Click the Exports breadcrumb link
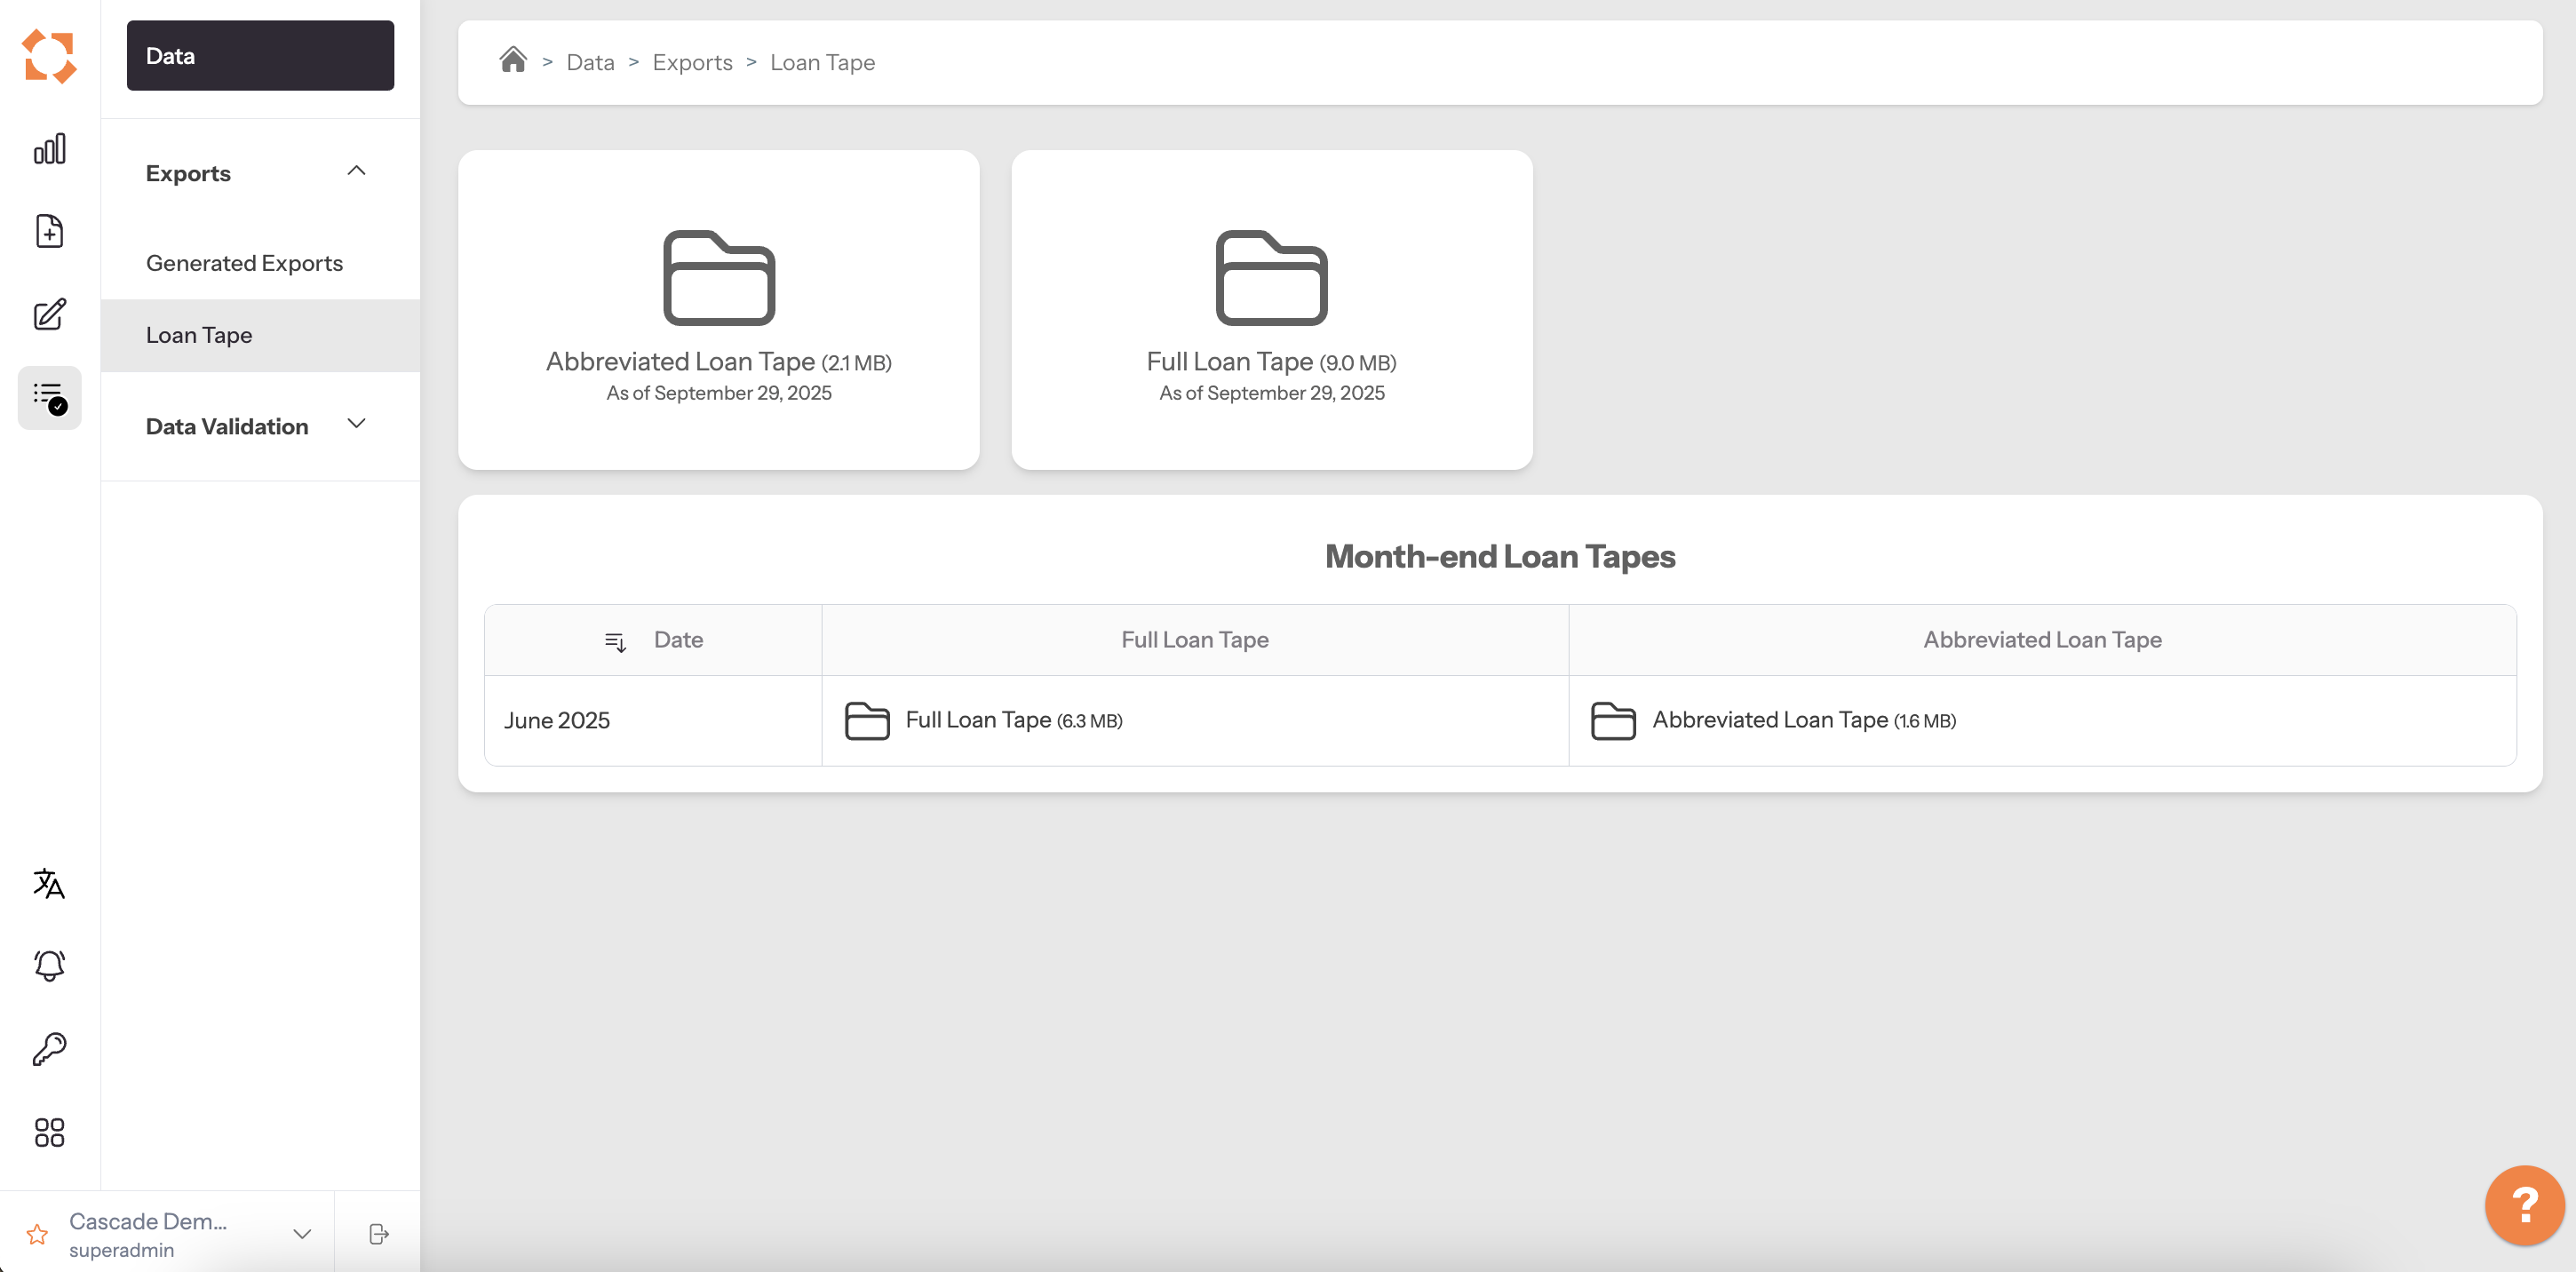This screenshot has width=2576, height=1272. coord(692,62)
